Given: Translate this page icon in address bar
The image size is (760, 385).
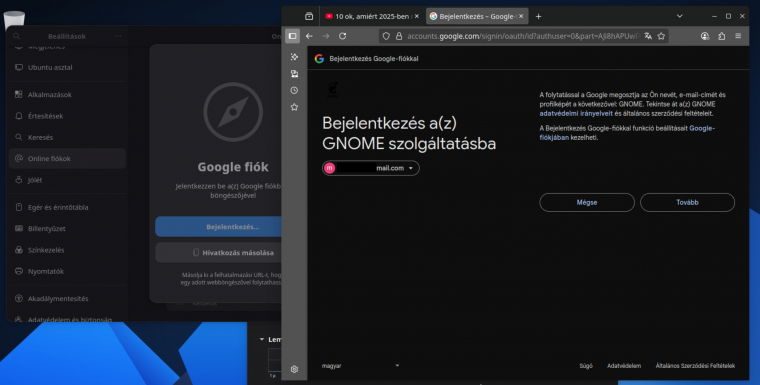Looking at the screenshot, I should (x=648, y=36).
